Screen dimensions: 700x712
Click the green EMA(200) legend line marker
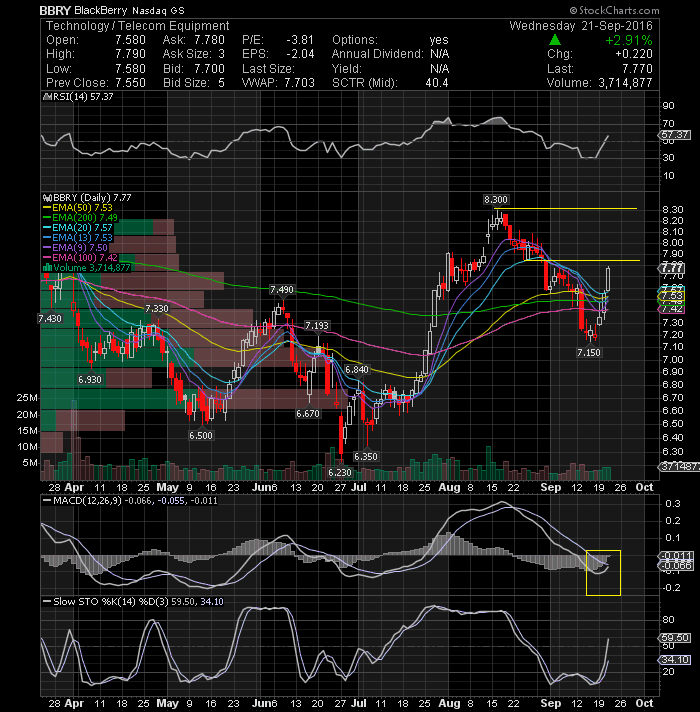[47, 218]
